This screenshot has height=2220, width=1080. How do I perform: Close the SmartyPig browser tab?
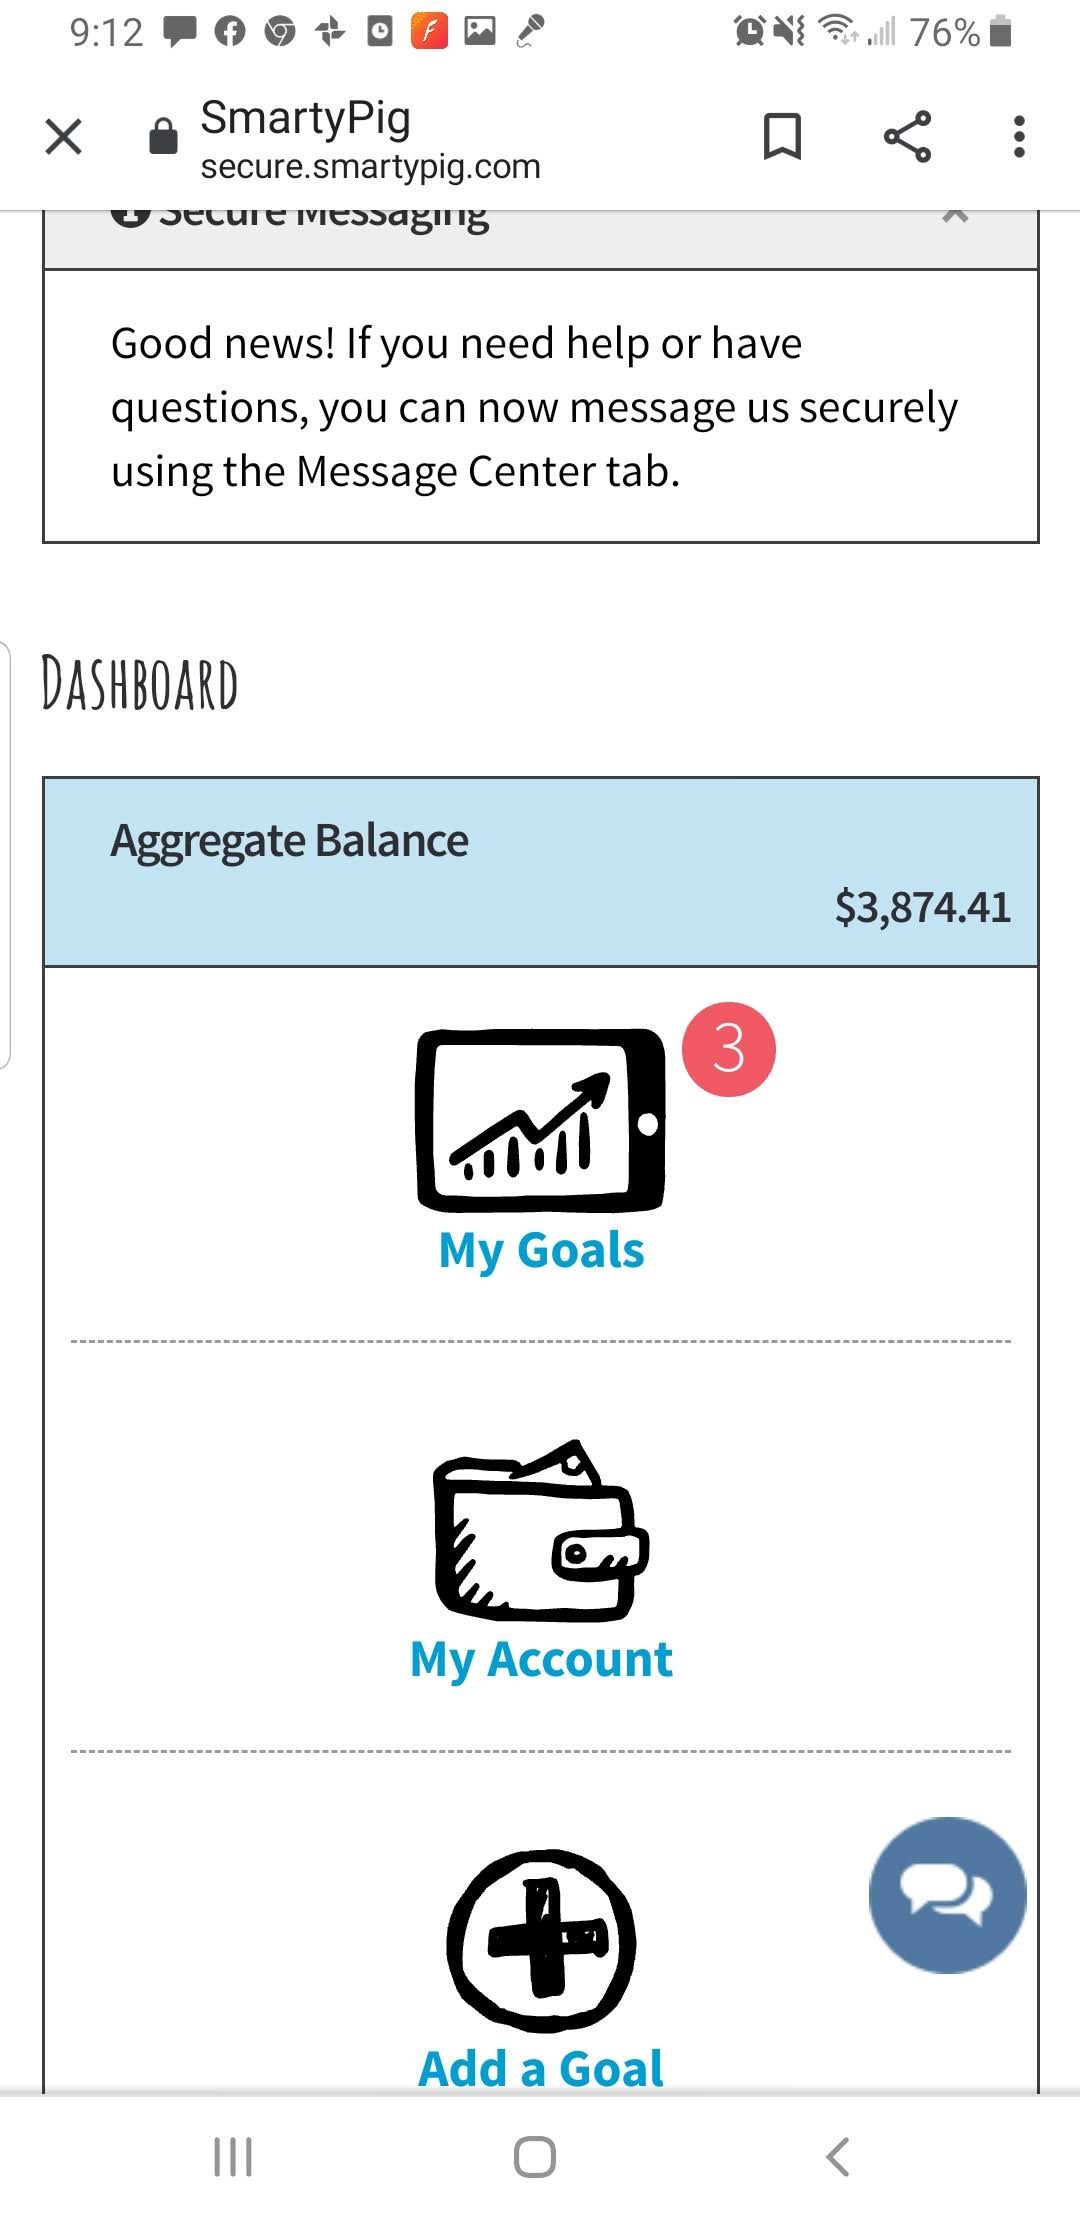click(x=64, y=137)
